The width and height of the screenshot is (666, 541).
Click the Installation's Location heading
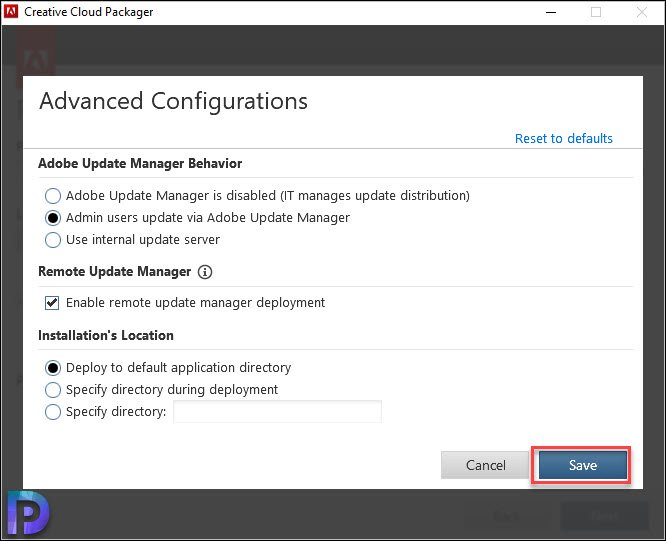pyautogui.click(x=106, y=335)
